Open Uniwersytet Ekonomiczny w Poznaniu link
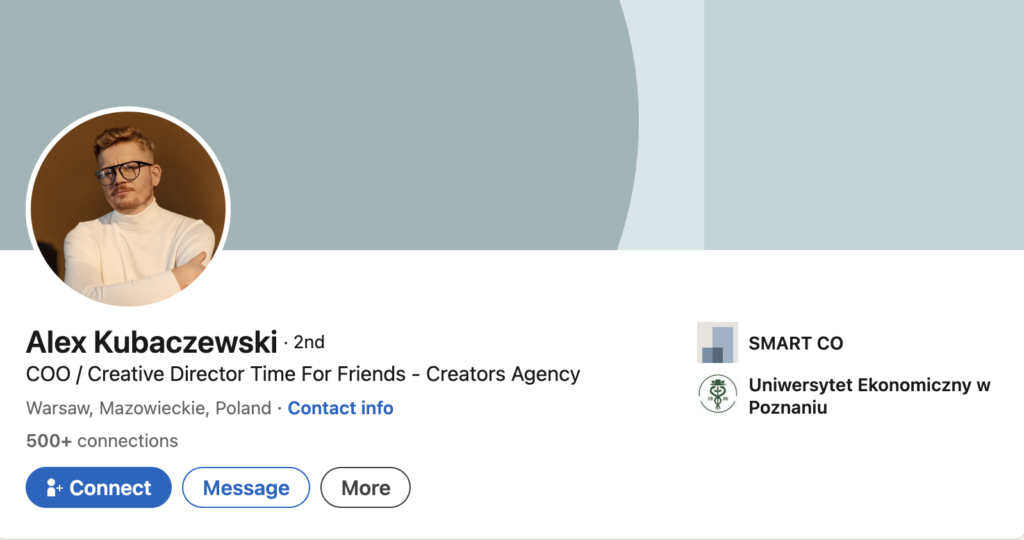The image size is (1024, 540). (869, 396)
